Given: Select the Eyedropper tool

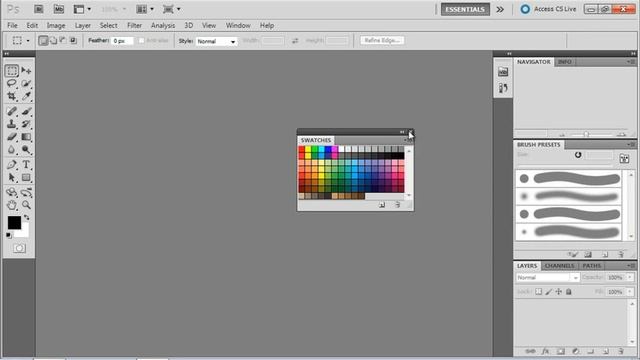Looking at the screenshot, I should click(26, 96).
